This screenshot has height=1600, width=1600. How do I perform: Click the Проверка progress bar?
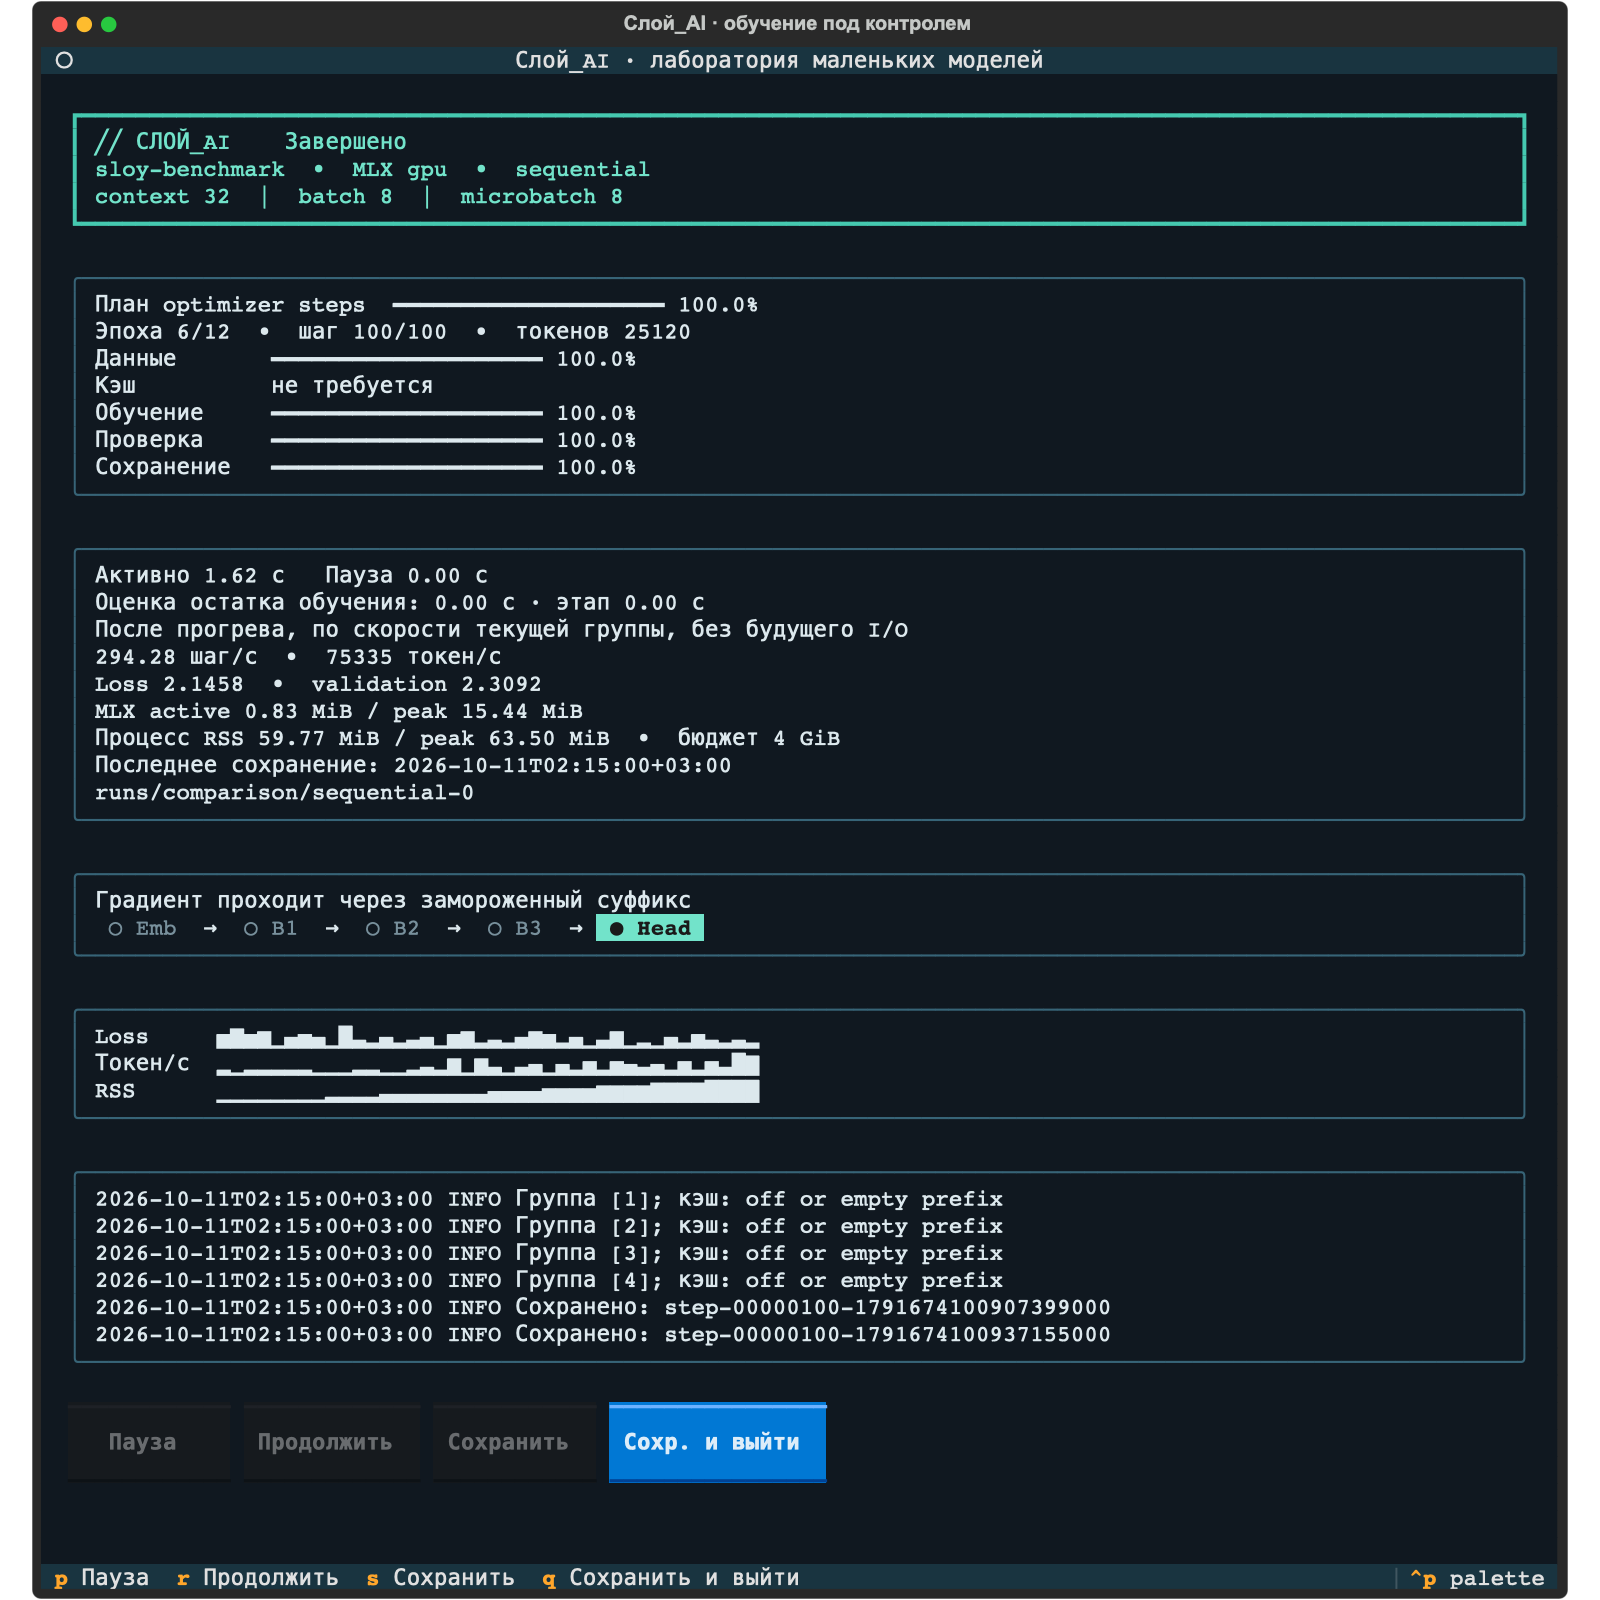tap(406, 440)
